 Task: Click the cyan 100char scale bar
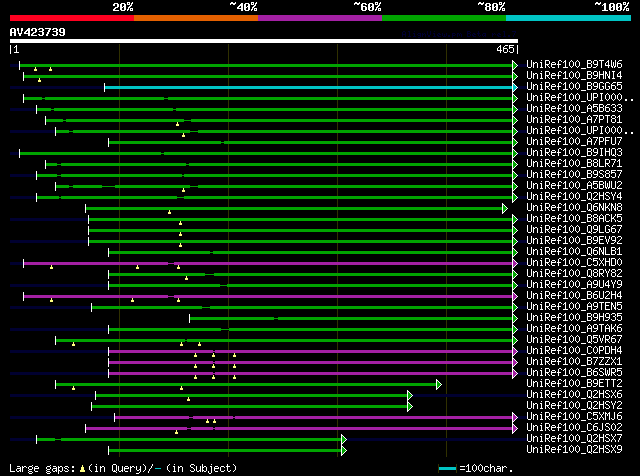pos(447,468)
